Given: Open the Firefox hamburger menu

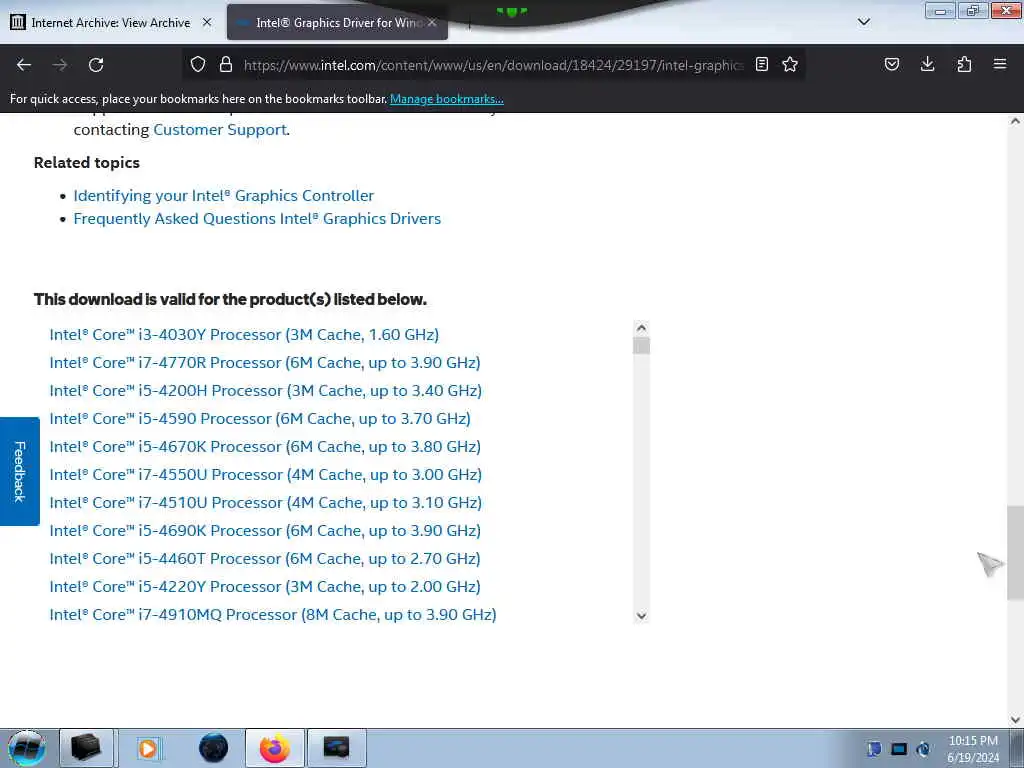Looking at the screenshot, I should click(x=1000, y=65).
